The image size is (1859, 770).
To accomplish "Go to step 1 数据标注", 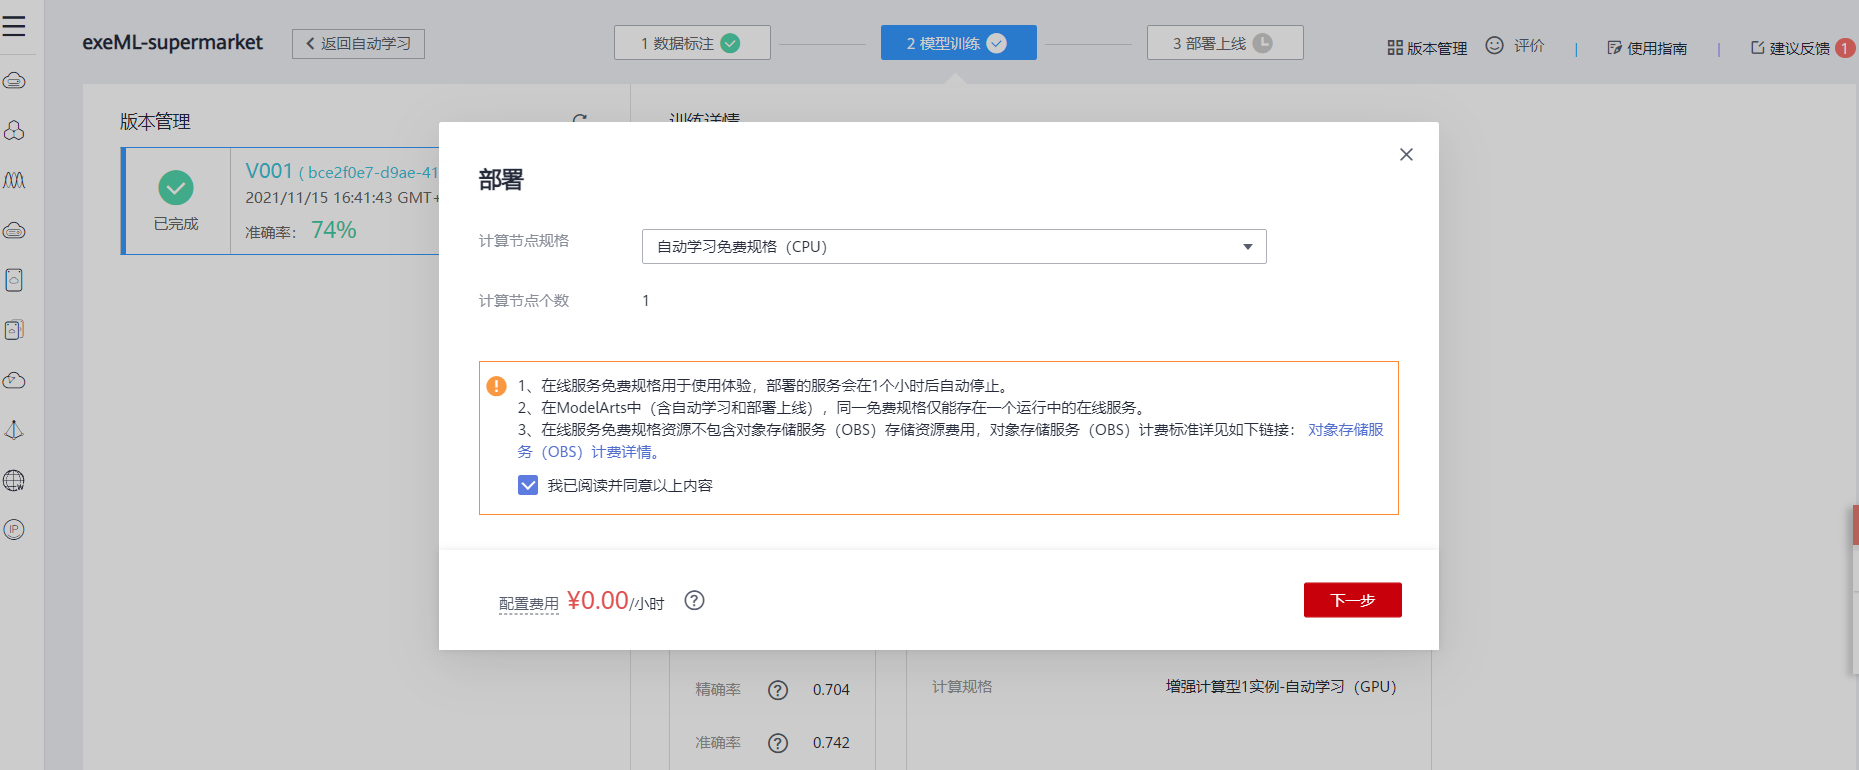I will [x=692, y=43].
